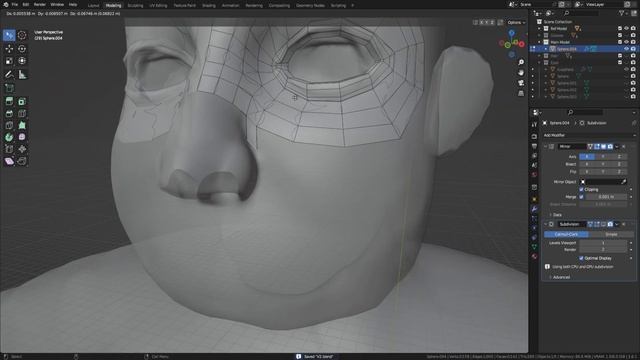Toggle Mirror Bisect Y button
The image size is (640, 360).
603,164
